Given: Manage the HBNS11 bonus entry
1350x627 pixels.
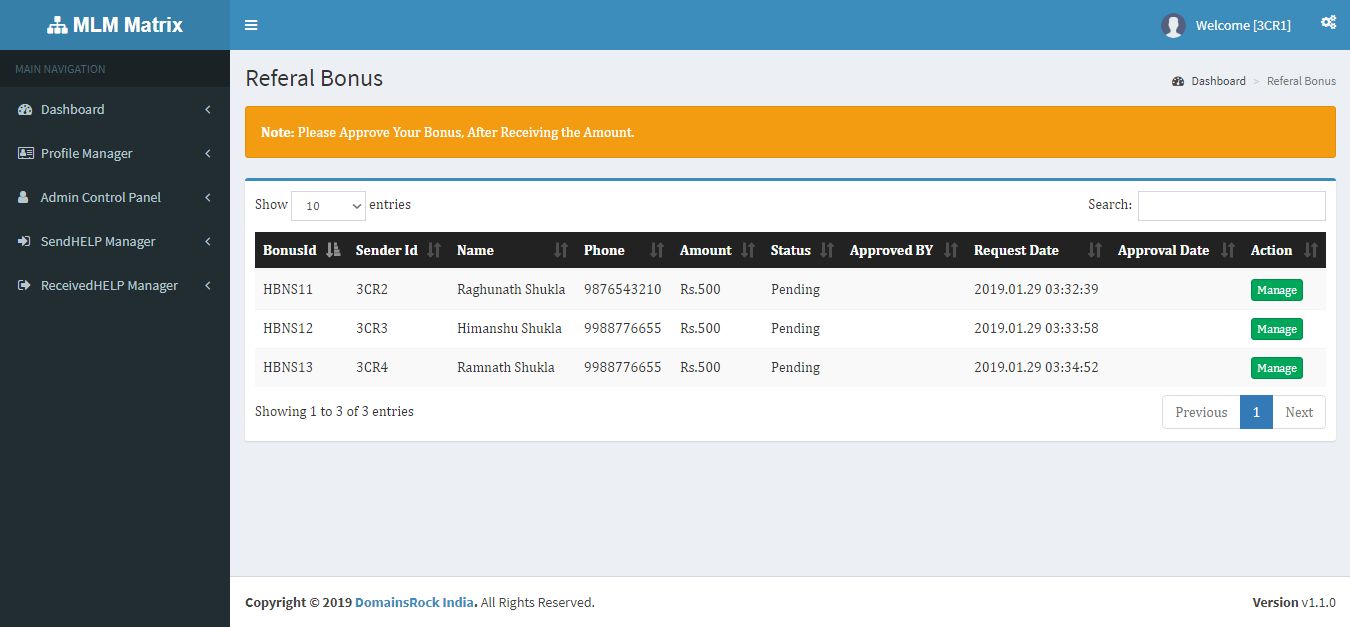Looking at the screenshot, I should [1276, 290].
